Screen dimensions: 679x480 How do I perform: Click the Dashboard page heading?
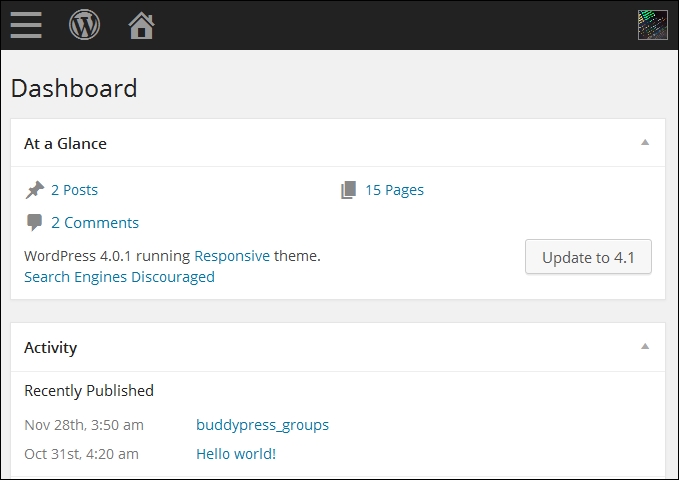[74, 88]
